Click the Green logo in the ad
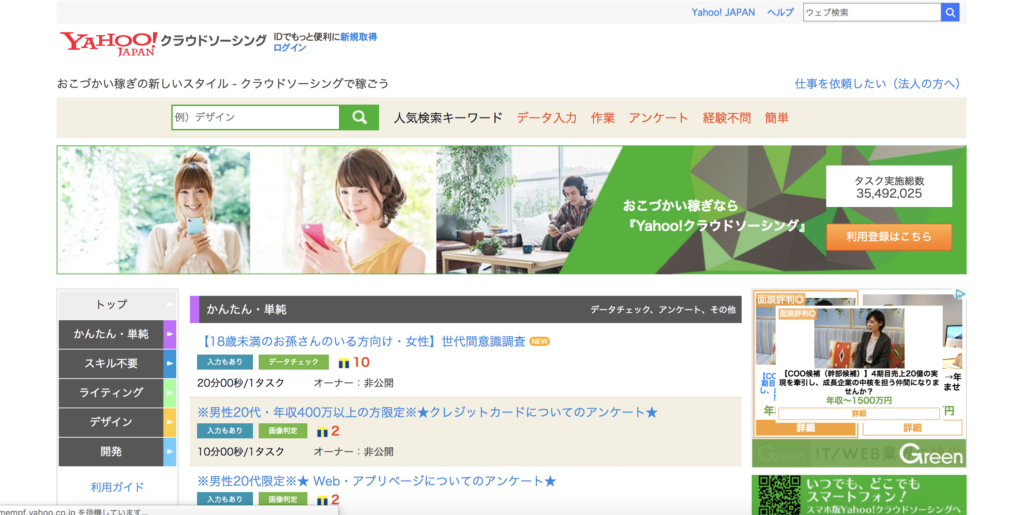This screenshot has height=515, width=1024. click(x=931, y=454)
